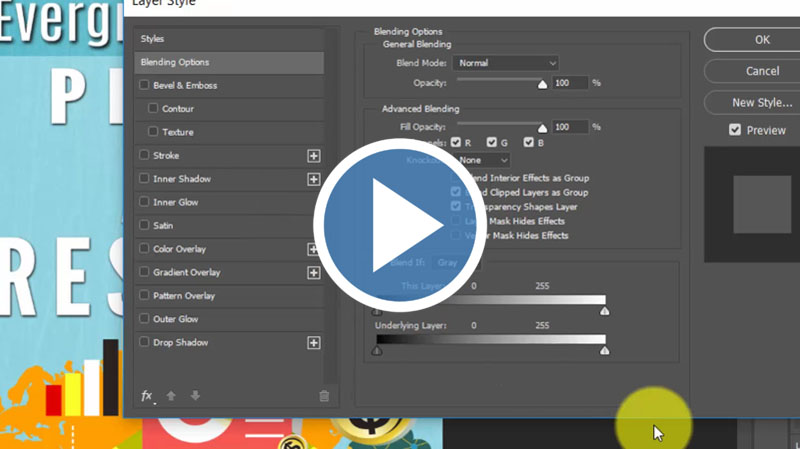Expand the Opacity slider dropdown arrow
This screenshot has width=800, height=449.
[x=543, y=84]
